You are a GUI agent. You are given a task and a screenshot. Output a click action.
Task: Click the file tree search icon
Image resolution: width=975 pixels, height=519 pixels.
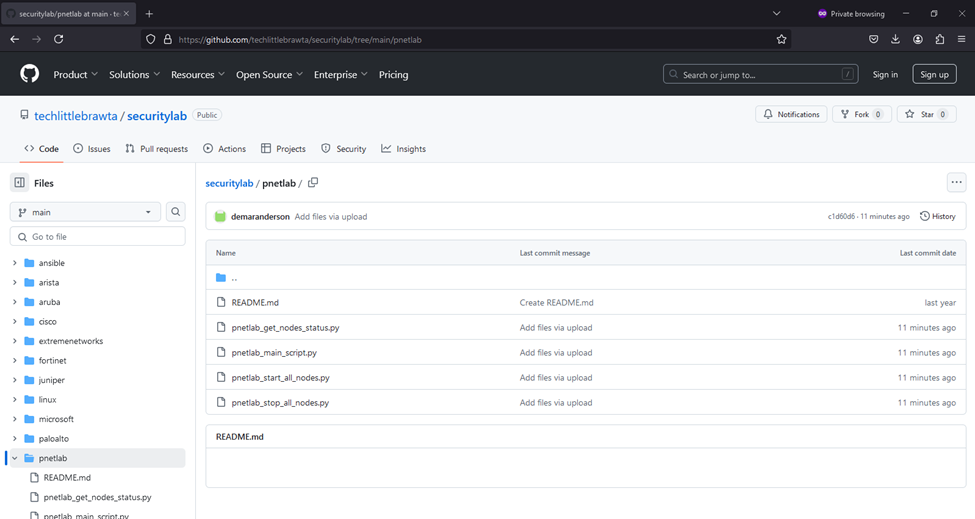point(176,212)
